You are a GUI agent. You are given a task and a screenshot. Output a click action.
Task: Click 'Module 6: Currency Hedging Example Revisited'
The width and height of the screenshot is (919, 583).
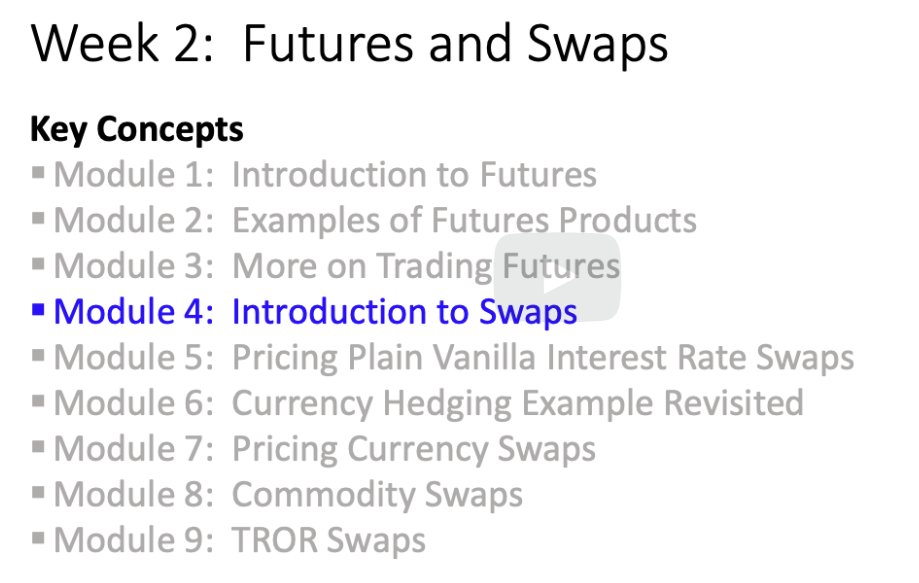428,403
